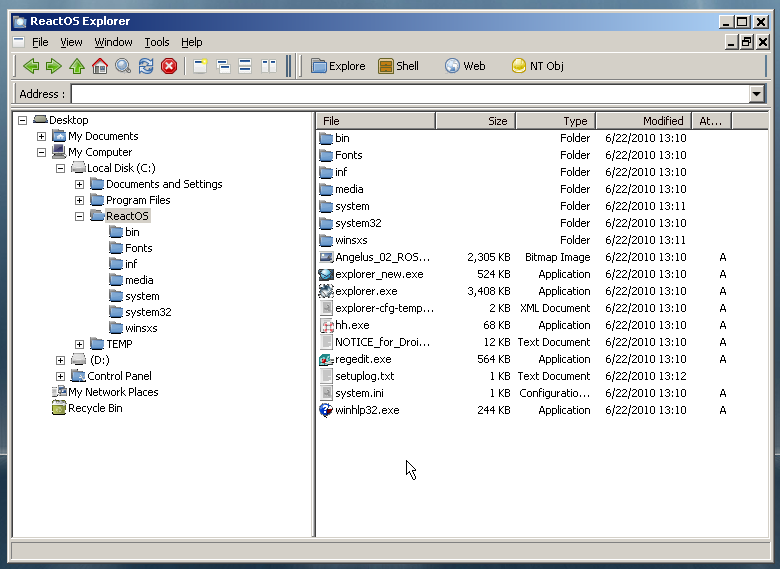Select Recycle Bin in the tree
The image size is (780, 569).
click(95, 408)
